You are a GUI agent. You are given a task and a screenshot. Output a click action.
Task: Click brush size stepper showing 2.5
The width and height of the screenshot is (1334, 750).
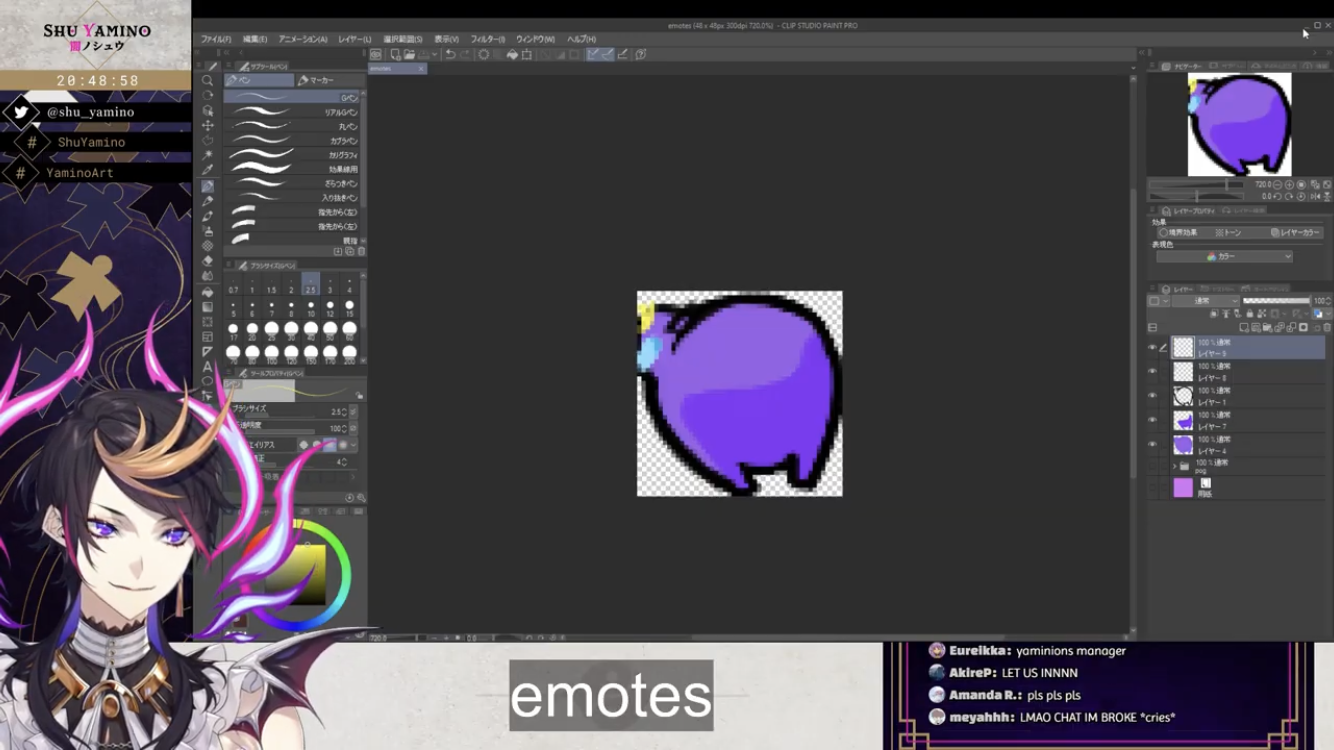pos(344,412)
